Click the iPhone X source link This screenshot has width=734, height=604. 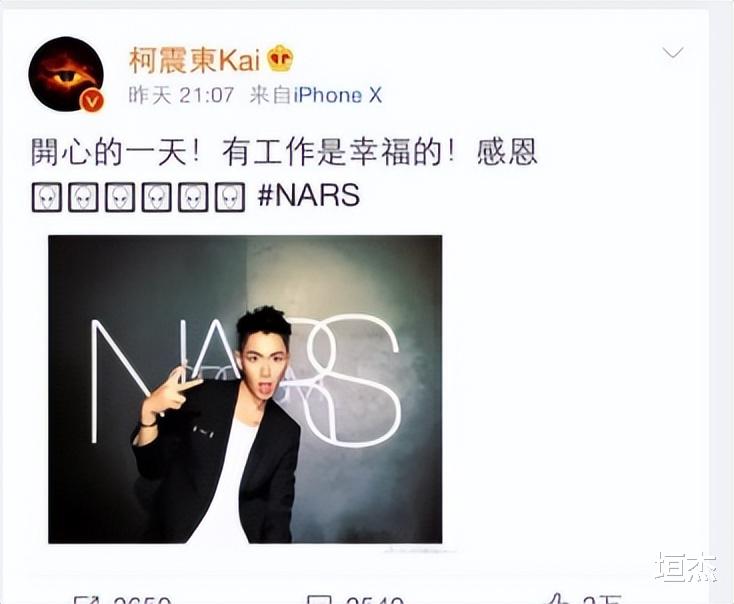pos(338,96)
